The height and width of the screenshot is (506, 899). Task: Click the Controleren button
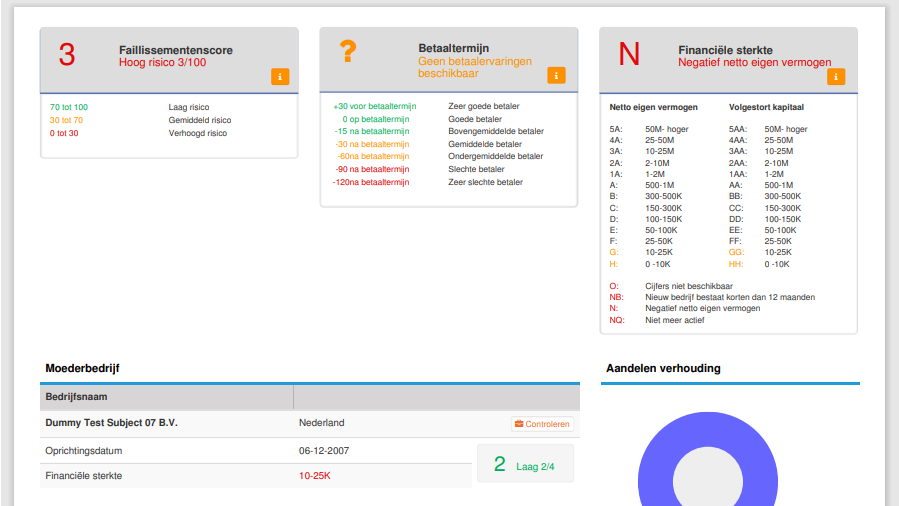(x=542, y=424)
